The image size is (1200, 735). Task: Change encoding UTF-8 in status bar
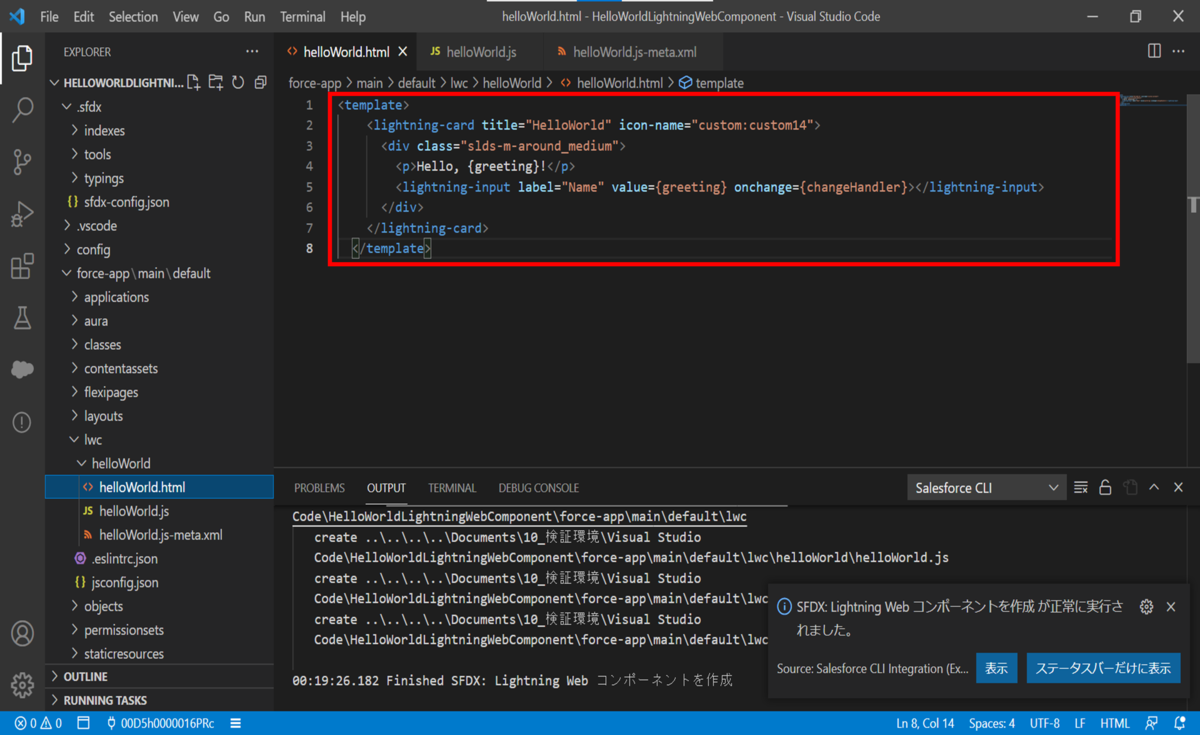click(x=1044, y=723)
